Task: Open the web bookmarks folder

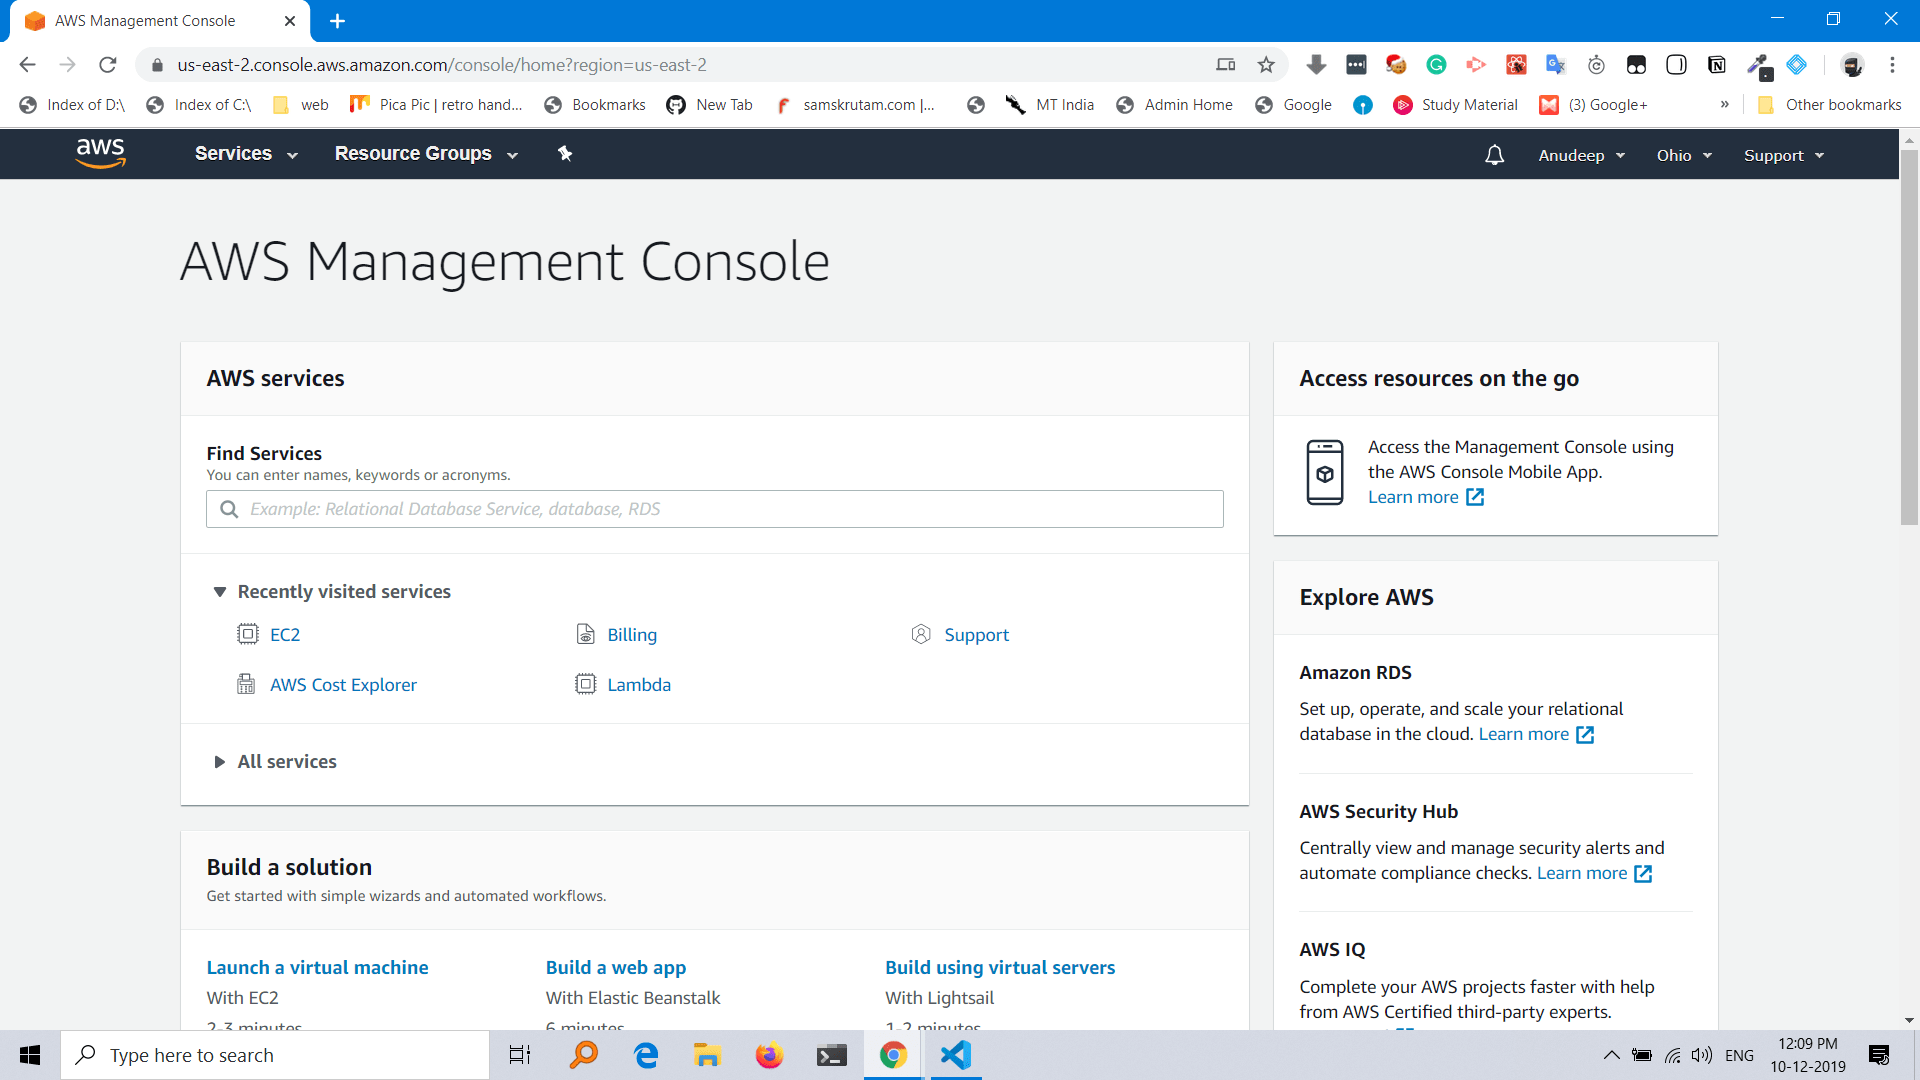Action: click(x=300, y=105)
